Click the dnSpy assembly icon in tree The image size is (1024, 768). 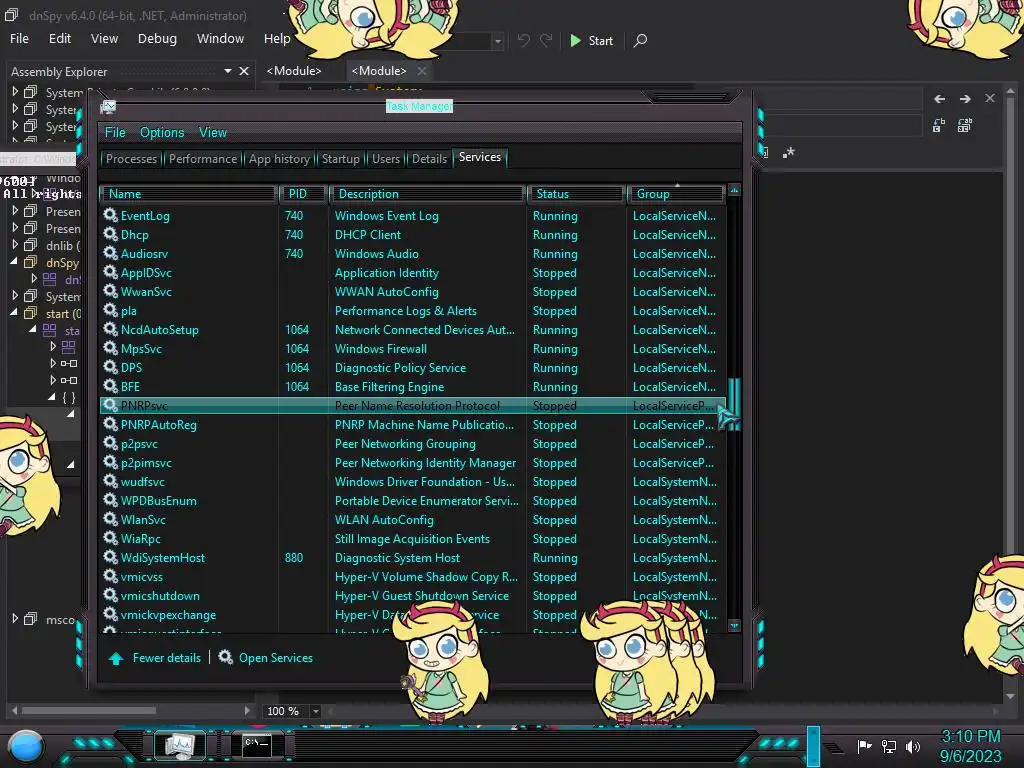tap(30, 263)
